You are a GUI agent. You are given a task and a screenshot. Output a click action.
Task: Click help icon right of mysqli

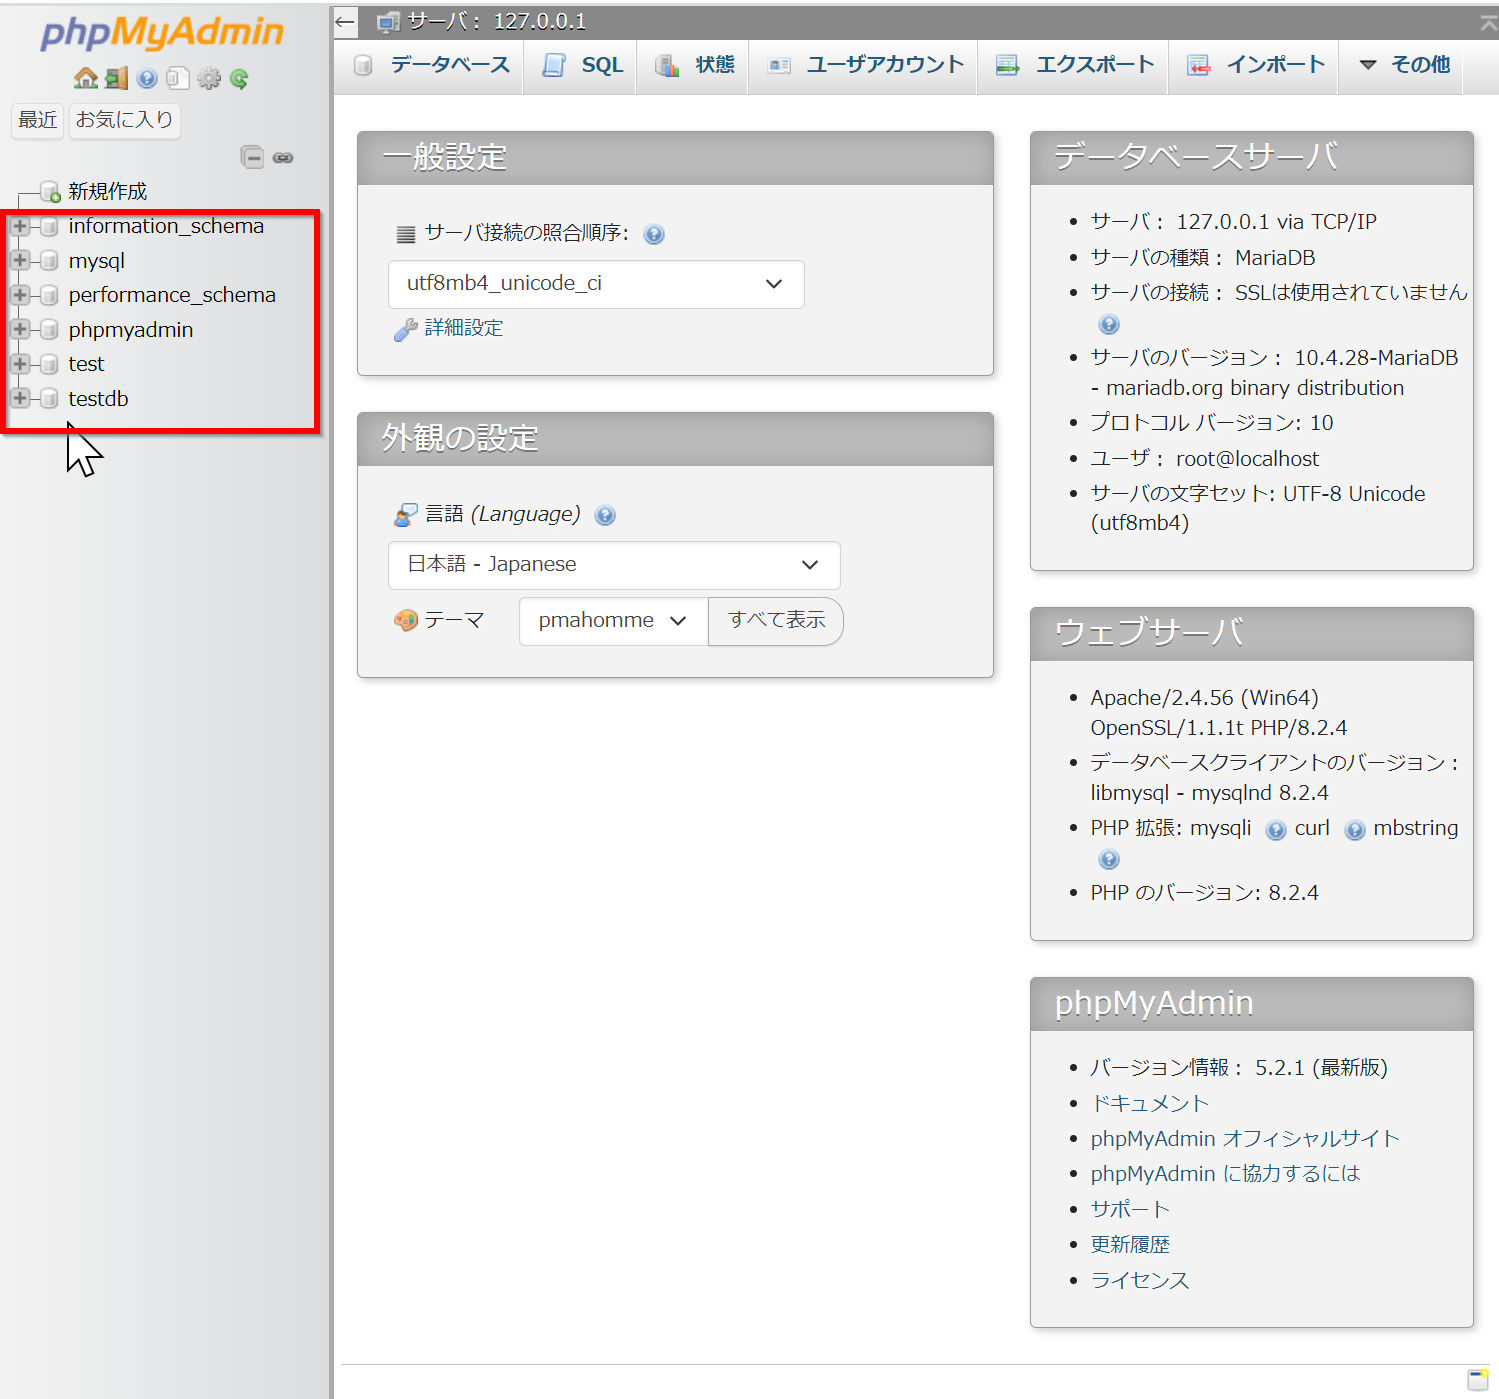click(x=1276, y=830)
